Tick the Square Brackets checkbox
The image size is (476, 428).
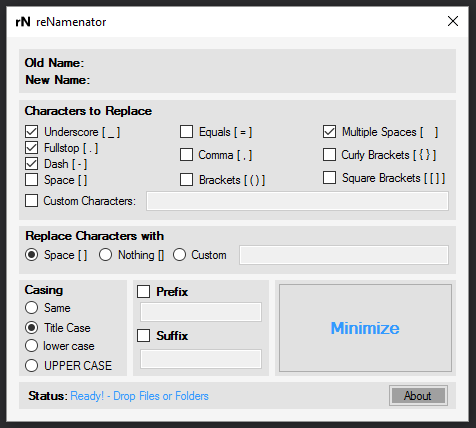tap(329, 178)
